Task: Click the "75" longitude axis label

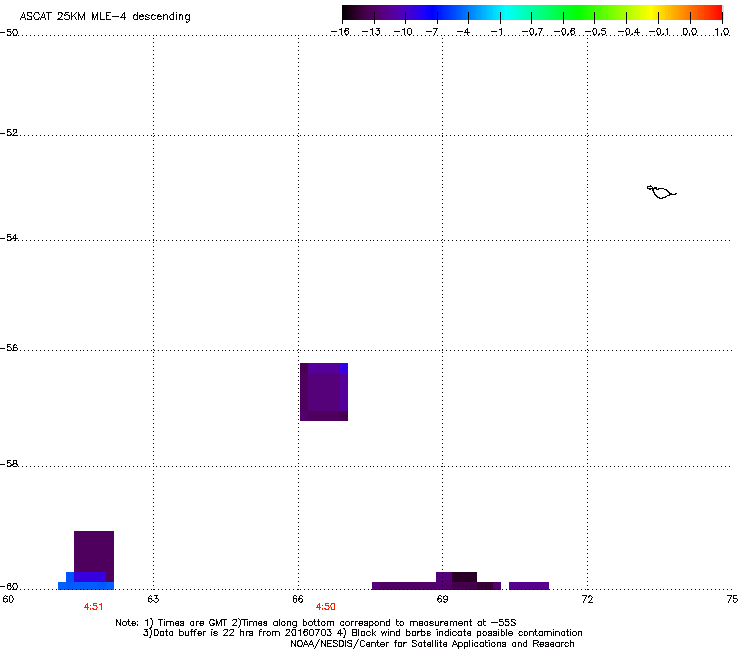Action: pos(732,599)
